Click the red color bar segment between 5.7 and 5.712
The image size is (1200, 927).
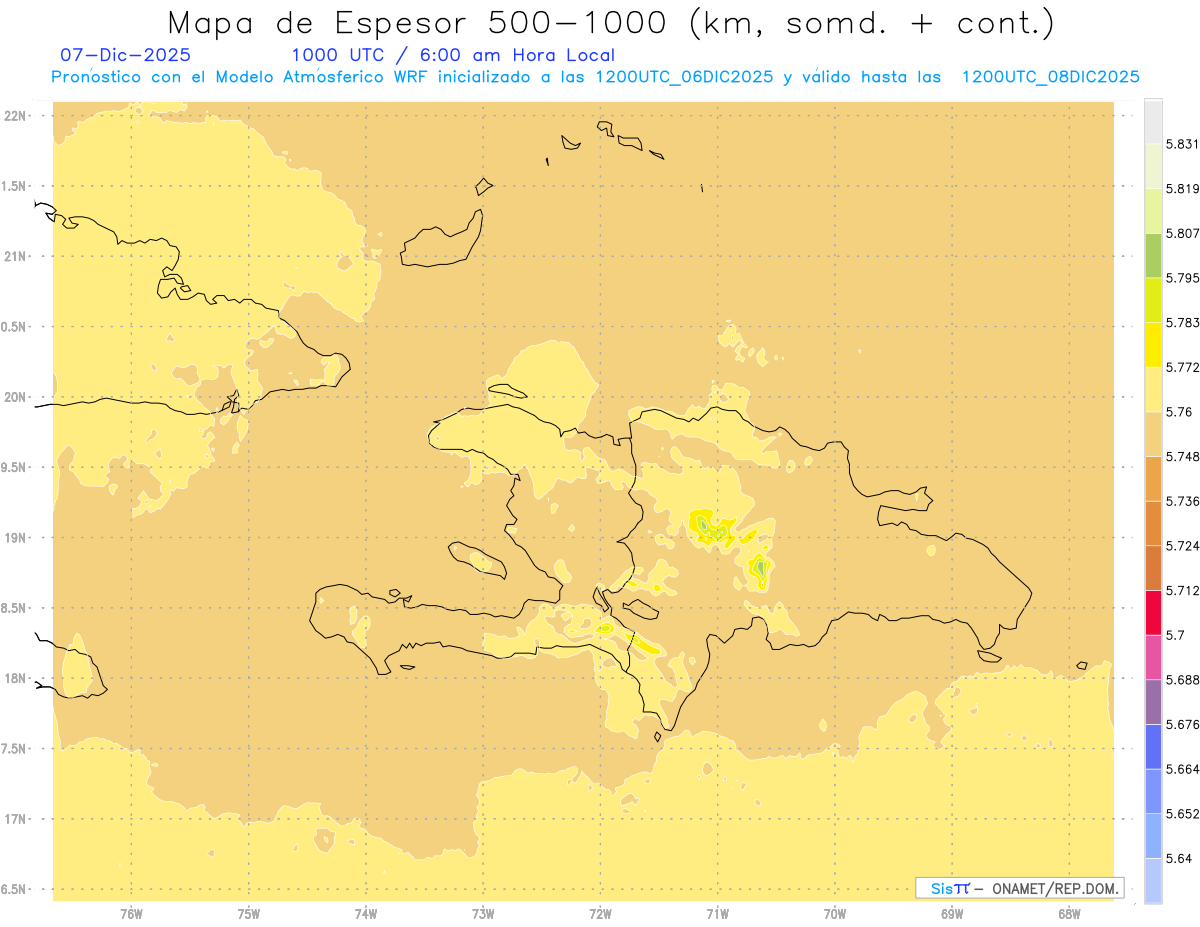[1153, 612]
